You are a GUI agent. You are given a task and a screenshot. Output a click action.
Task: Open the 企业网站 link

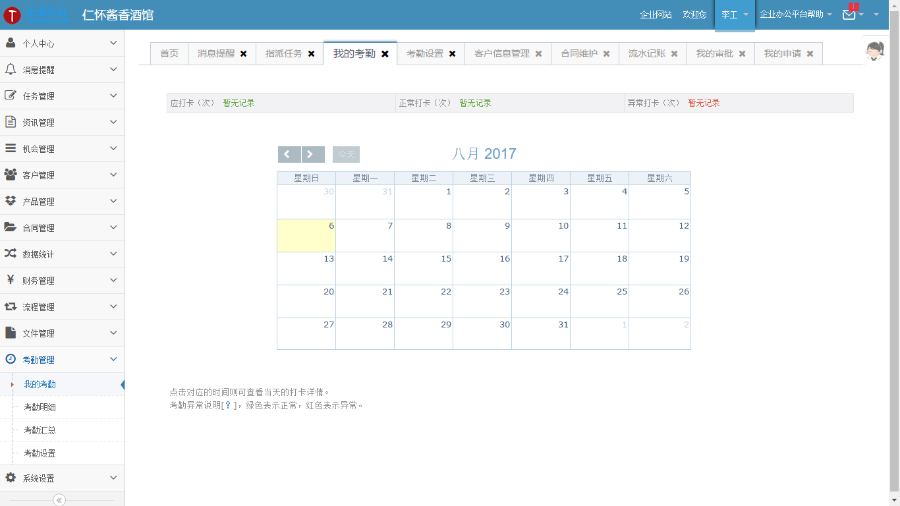pyautogui.click(x=655, y=15)
